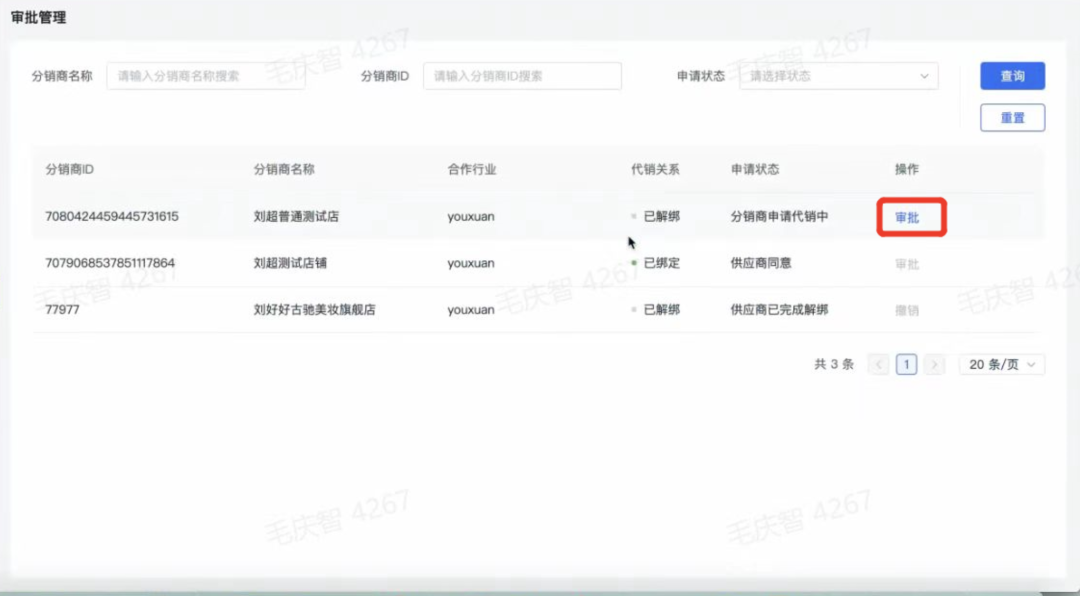Click the 刘好好古驰美妆旗舰店 name cell
The height and width of the screenshot is (596, 1080).
click(314, 310)
